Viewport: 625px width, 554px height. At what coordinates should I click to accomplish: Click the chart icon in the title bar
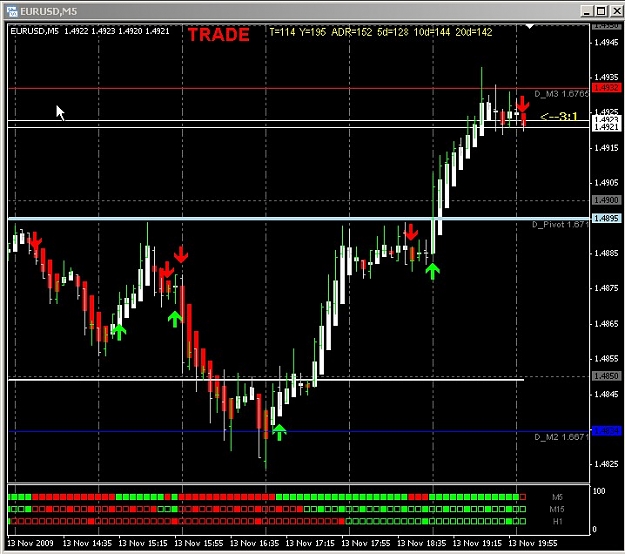pyautogui.click(x=12, y=11)
